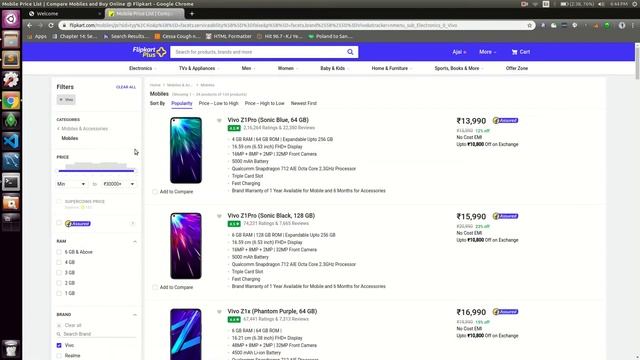Open Visual Studio Code from dock

tap(11, 141)
